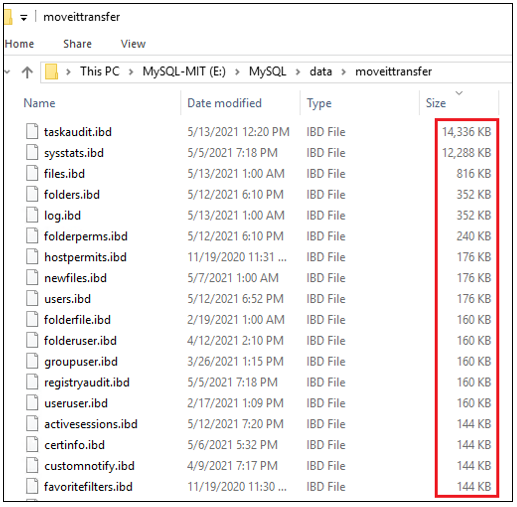517x507 pixels.
Task: Select the hostpermits.ibd file name
Action: 85,257
